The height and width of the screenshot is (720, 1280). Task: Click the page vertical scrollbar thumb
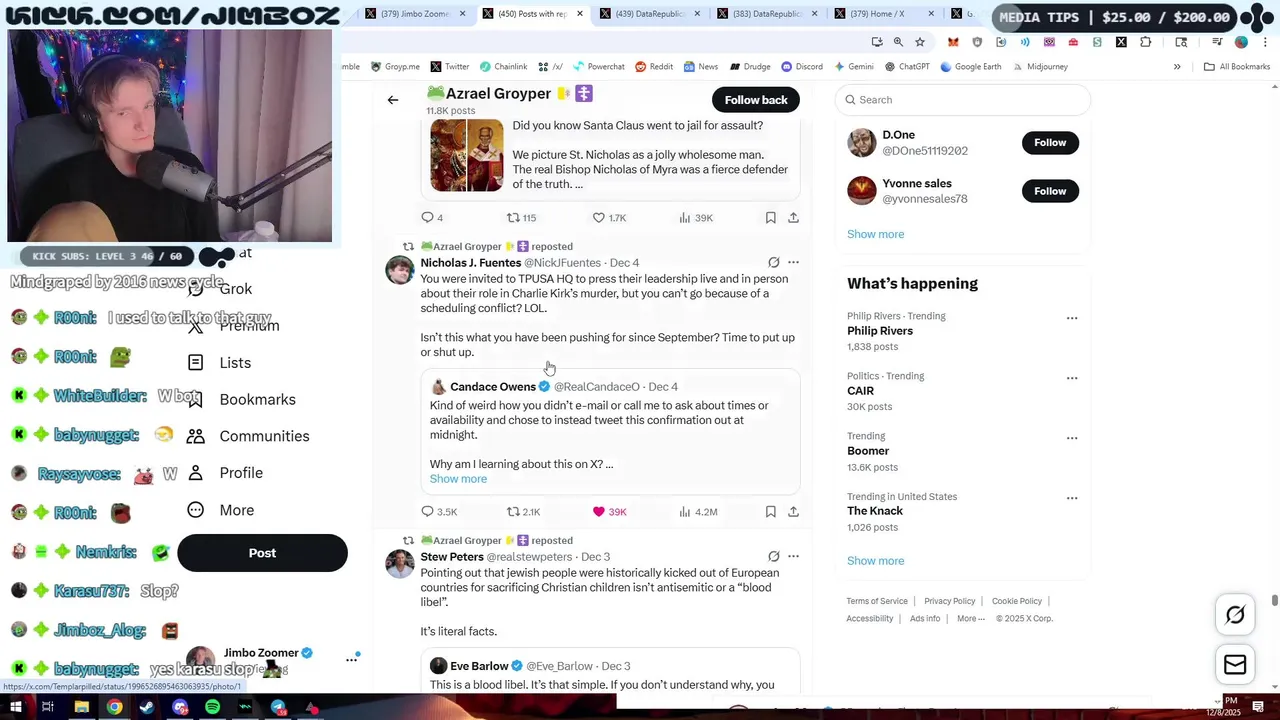pos(1274,600)
